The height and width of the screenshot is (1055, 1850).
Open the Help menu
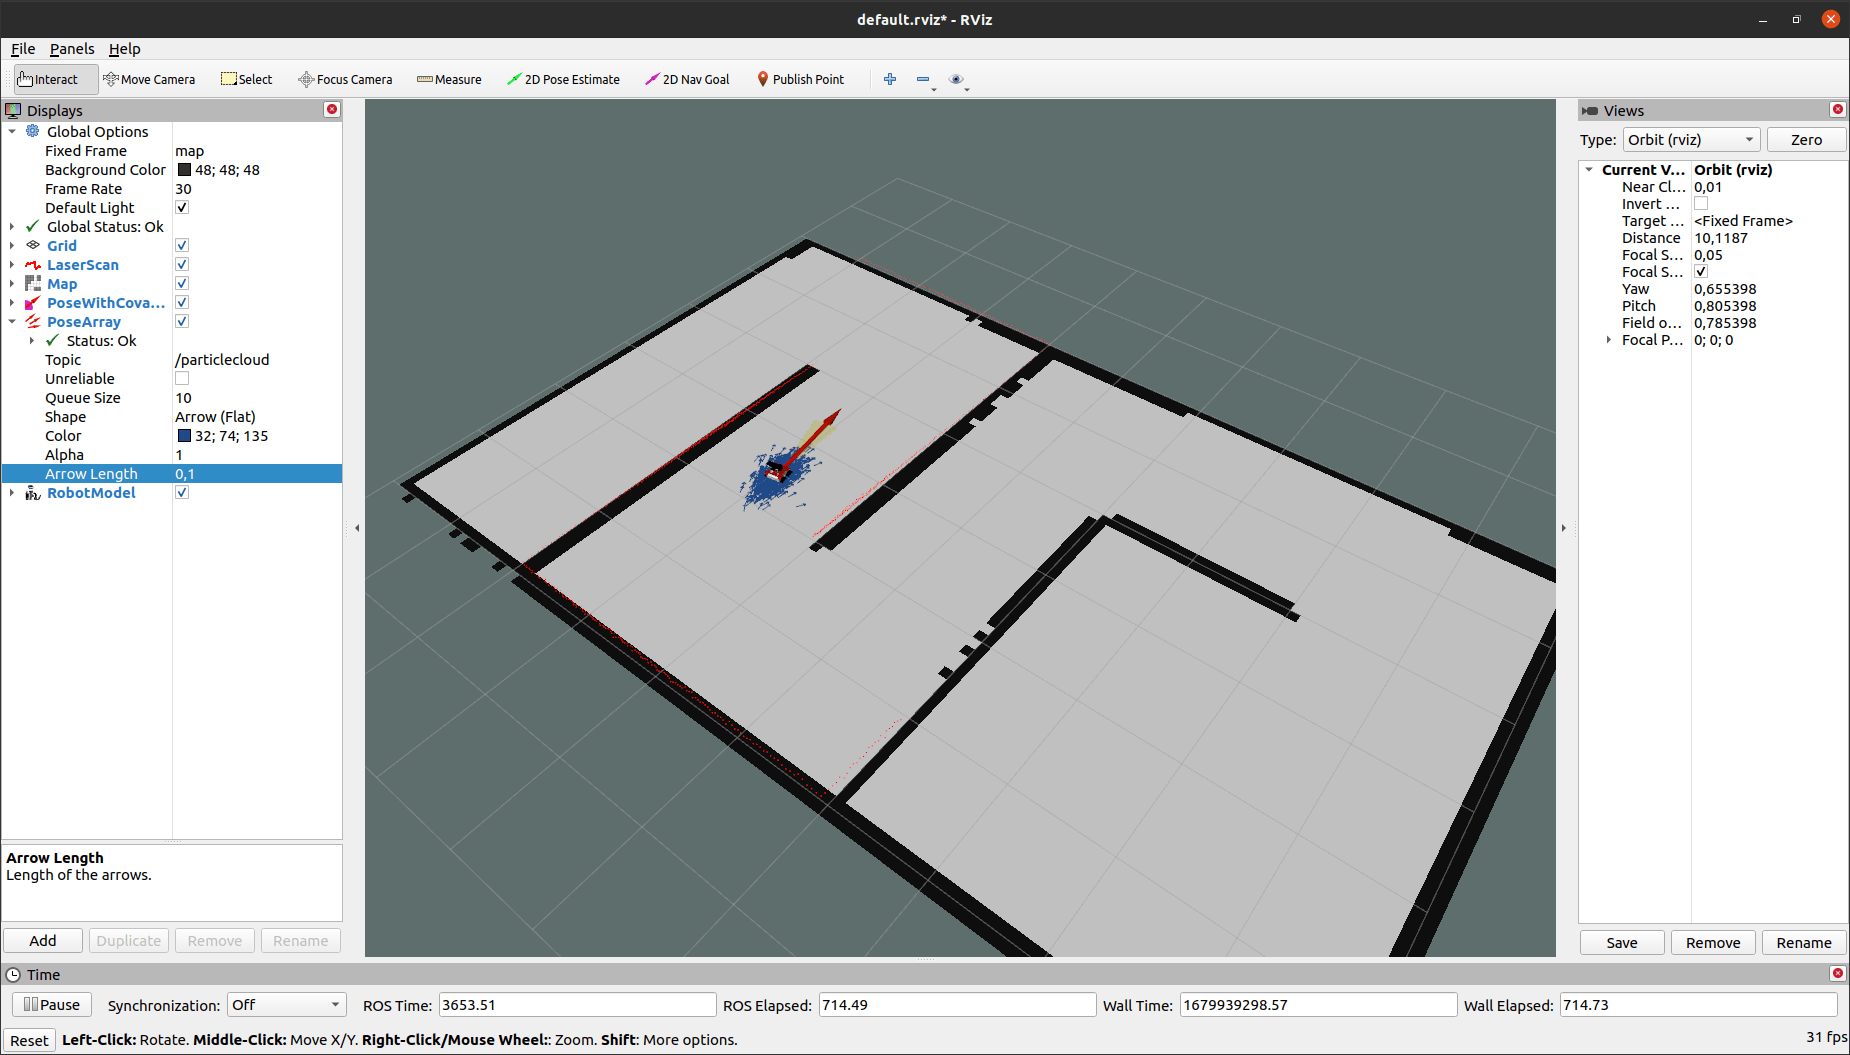(x=125, y=49)
